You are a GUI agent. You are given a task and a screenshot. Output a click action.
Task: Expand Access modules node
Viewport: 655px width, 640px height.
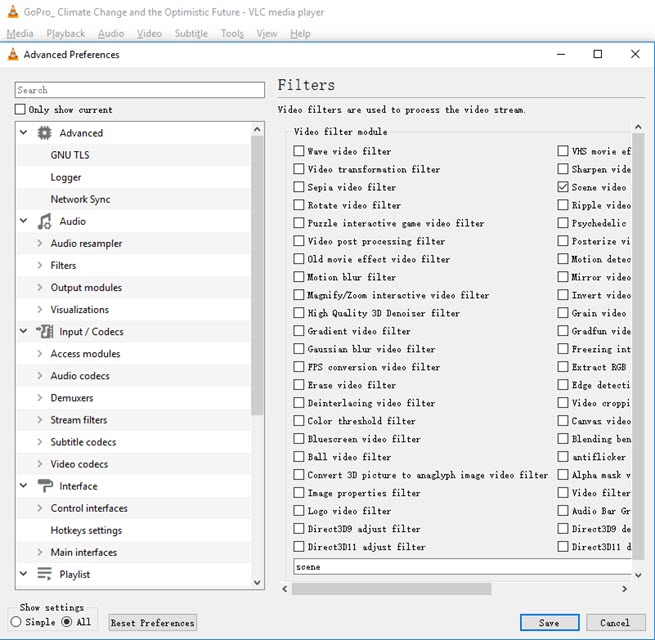[x=40, y=353]
